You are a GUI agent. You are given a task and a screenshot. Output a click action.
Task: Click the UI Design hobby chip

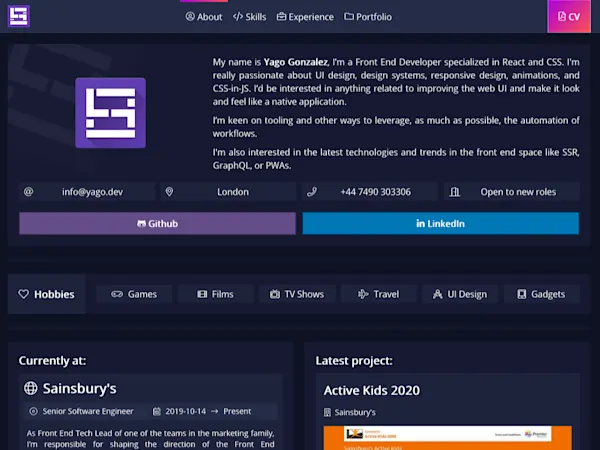point(460,294)
